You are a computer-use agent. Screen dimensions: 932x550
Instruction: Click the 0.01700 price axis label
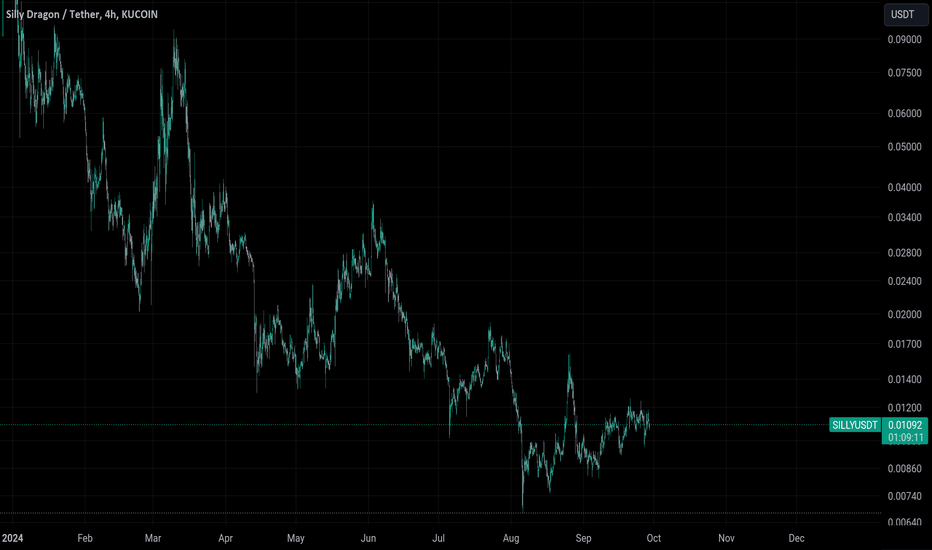coord(904,344)
